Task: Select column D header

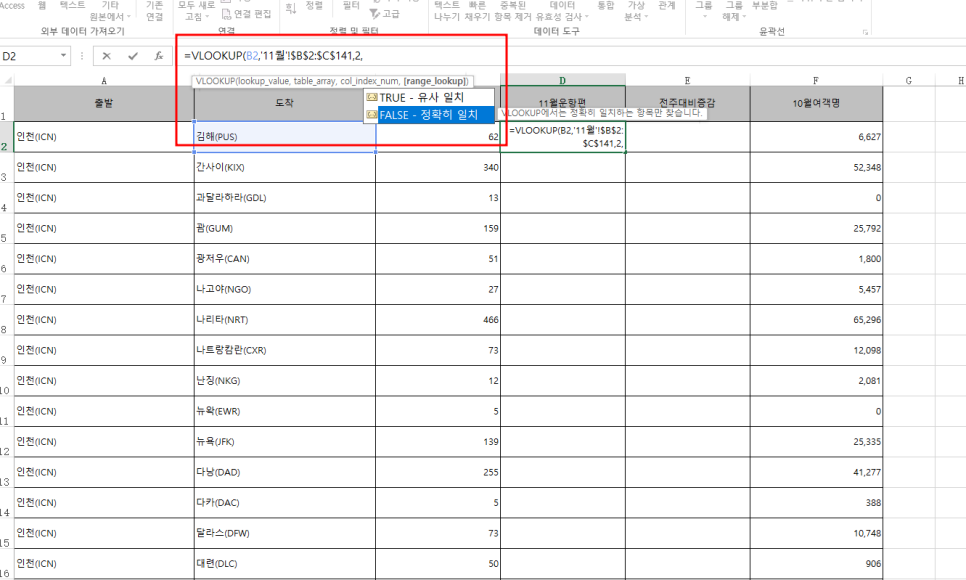Action: [562, 80]
